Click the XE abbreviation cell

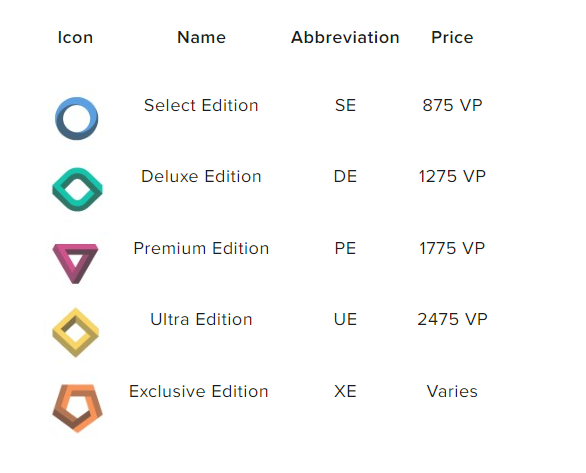(x=345, y=392)
